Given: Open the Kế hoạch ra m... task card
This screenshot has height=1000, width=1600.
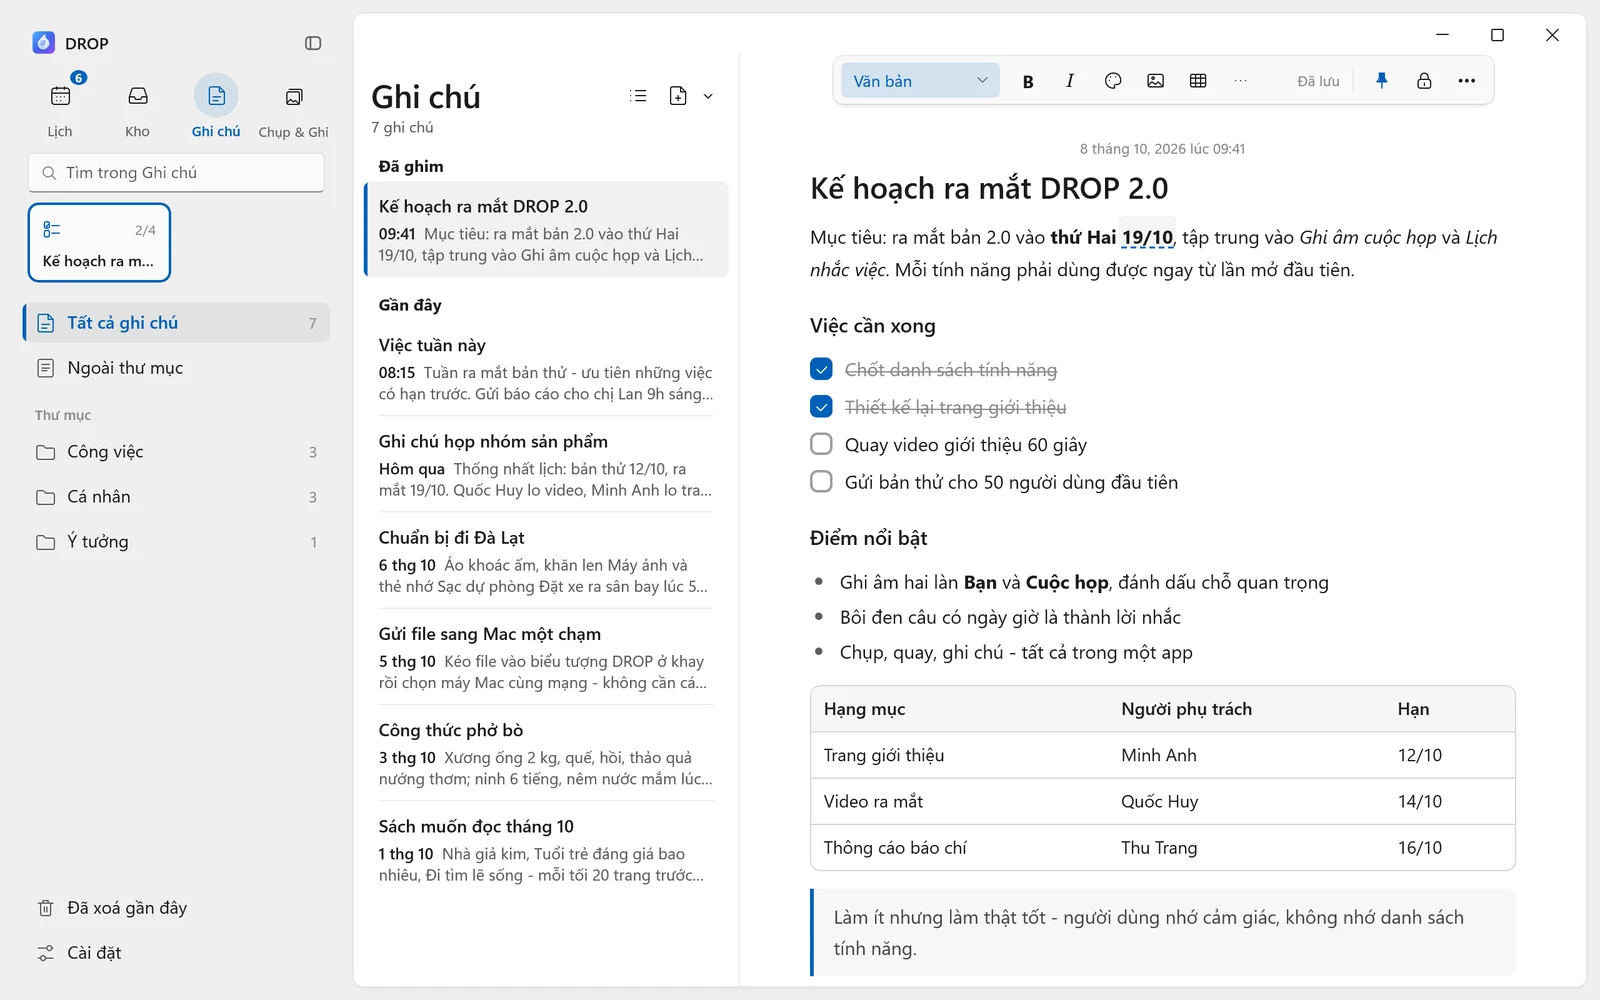Looking at the screenshot, I should (99, 243).
